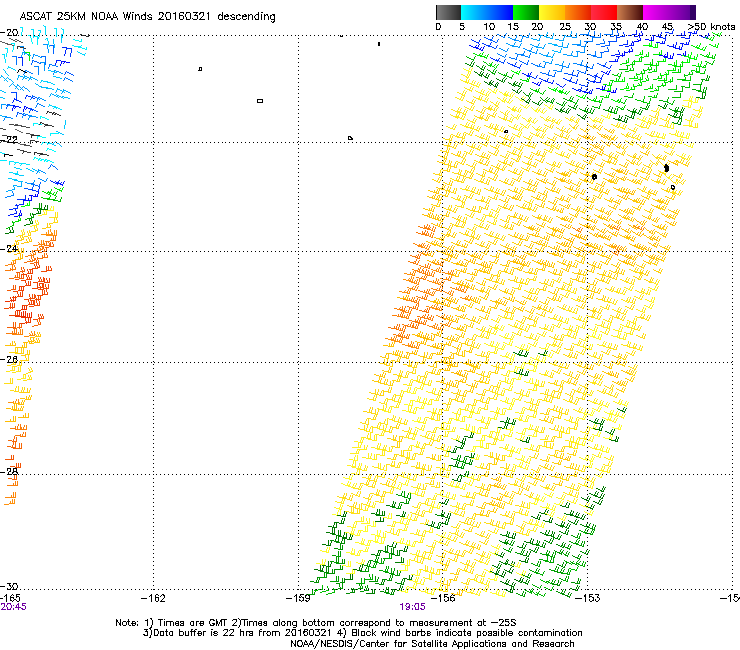This screenshot has width=740, height=650.
Task: Click the purple 19:05 swath time label
Action: click(412, 607)
